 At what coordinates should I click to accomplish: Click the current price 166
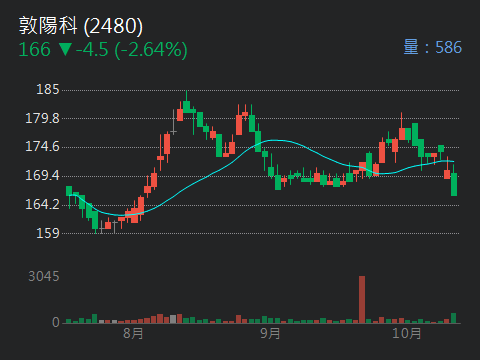(34, 50)
